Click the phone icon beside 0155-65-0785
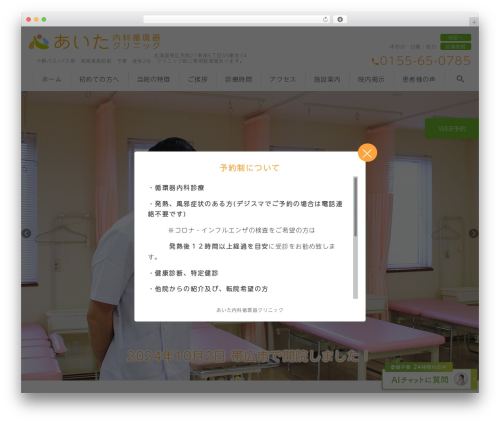This screenshot has width=500, height=423. click(375, 61)
